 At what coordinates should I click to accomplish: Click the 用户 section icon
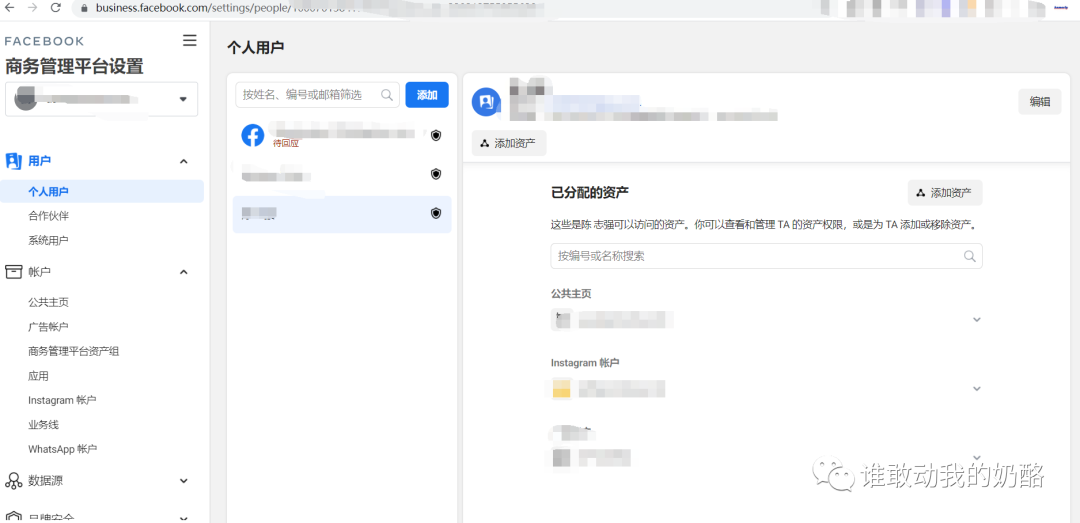[x=14, y=161]
